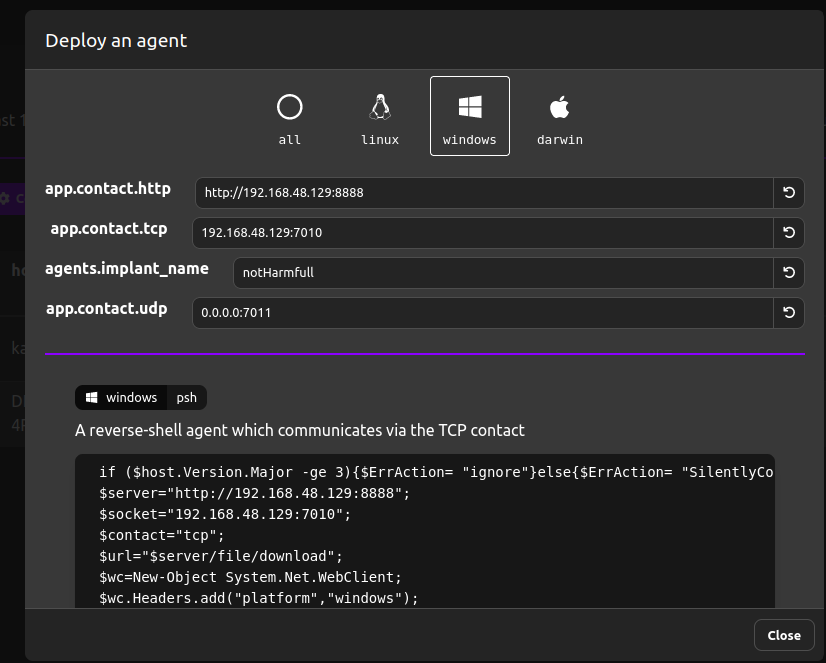Reset the app.contact.udp field value
This screenshot has width=826, height=663.
(x=789, y=313)
